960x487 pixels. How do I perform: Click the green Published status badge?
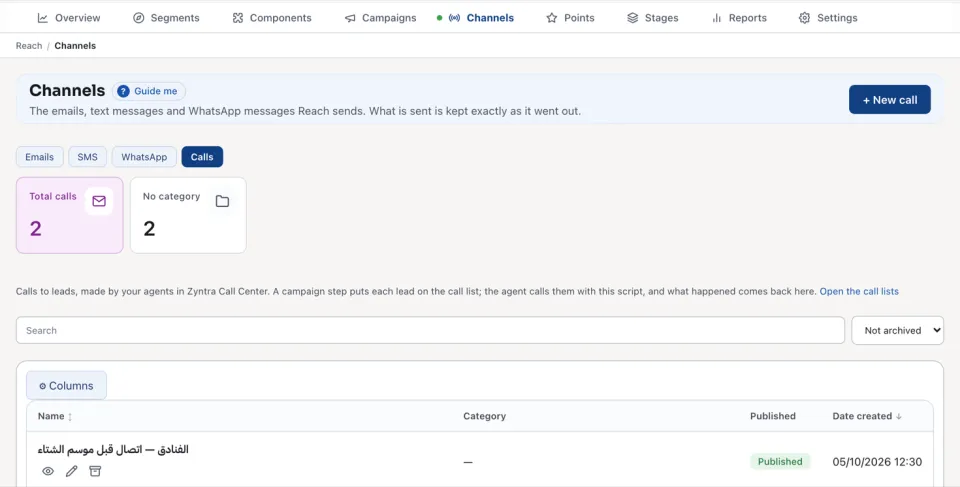780,462
